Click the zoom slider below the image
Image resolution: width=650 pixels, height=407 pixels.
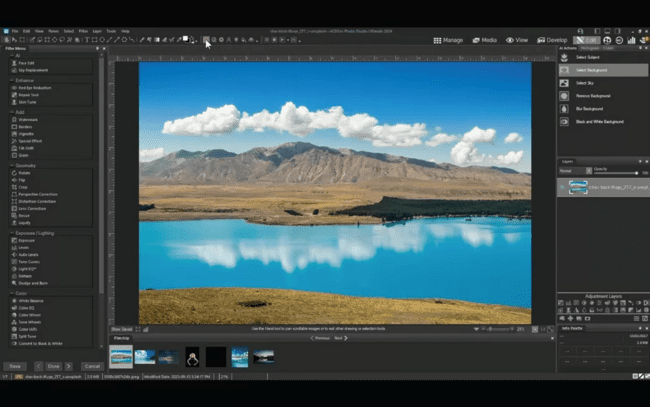(500, 329)
